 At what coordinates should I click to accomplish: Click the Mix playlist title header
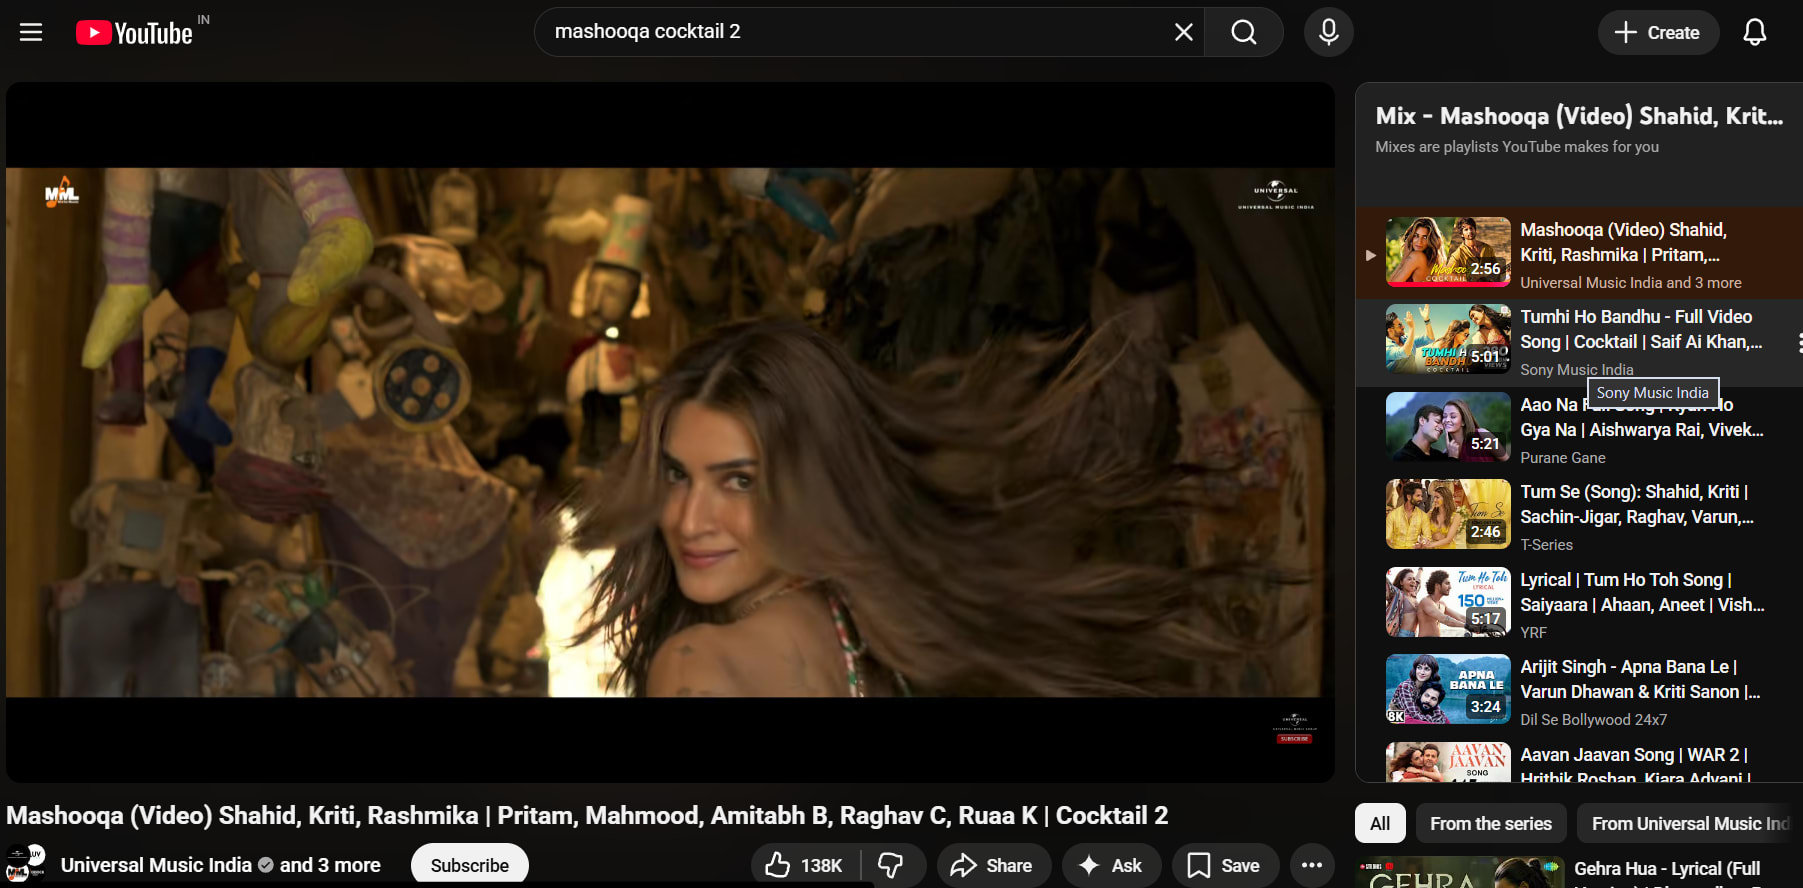[x=1579, y=116]
